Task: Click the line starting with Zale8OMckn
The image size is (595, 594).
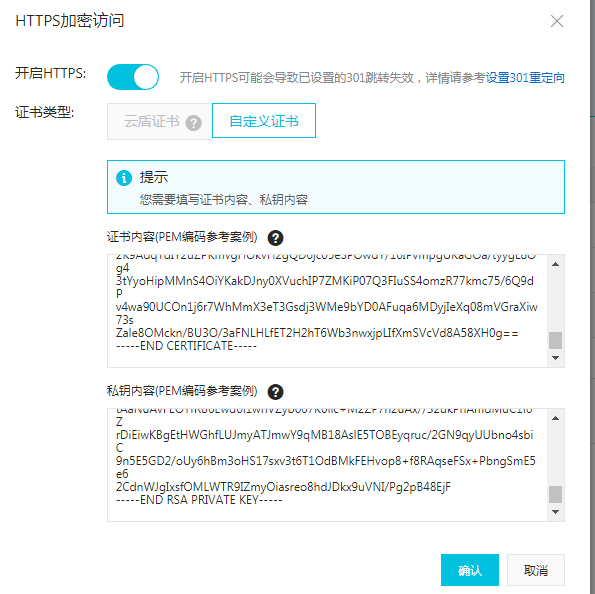Action: tap(317, 333)
